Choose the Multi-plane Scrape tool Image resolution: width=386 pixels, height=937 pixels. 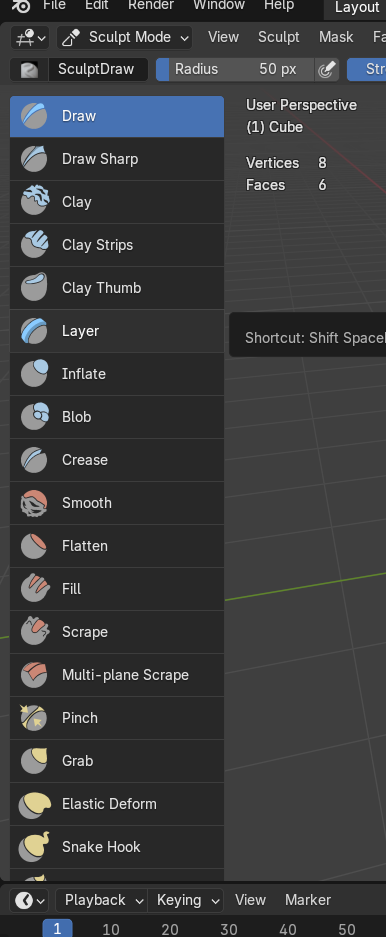point(117,675)
